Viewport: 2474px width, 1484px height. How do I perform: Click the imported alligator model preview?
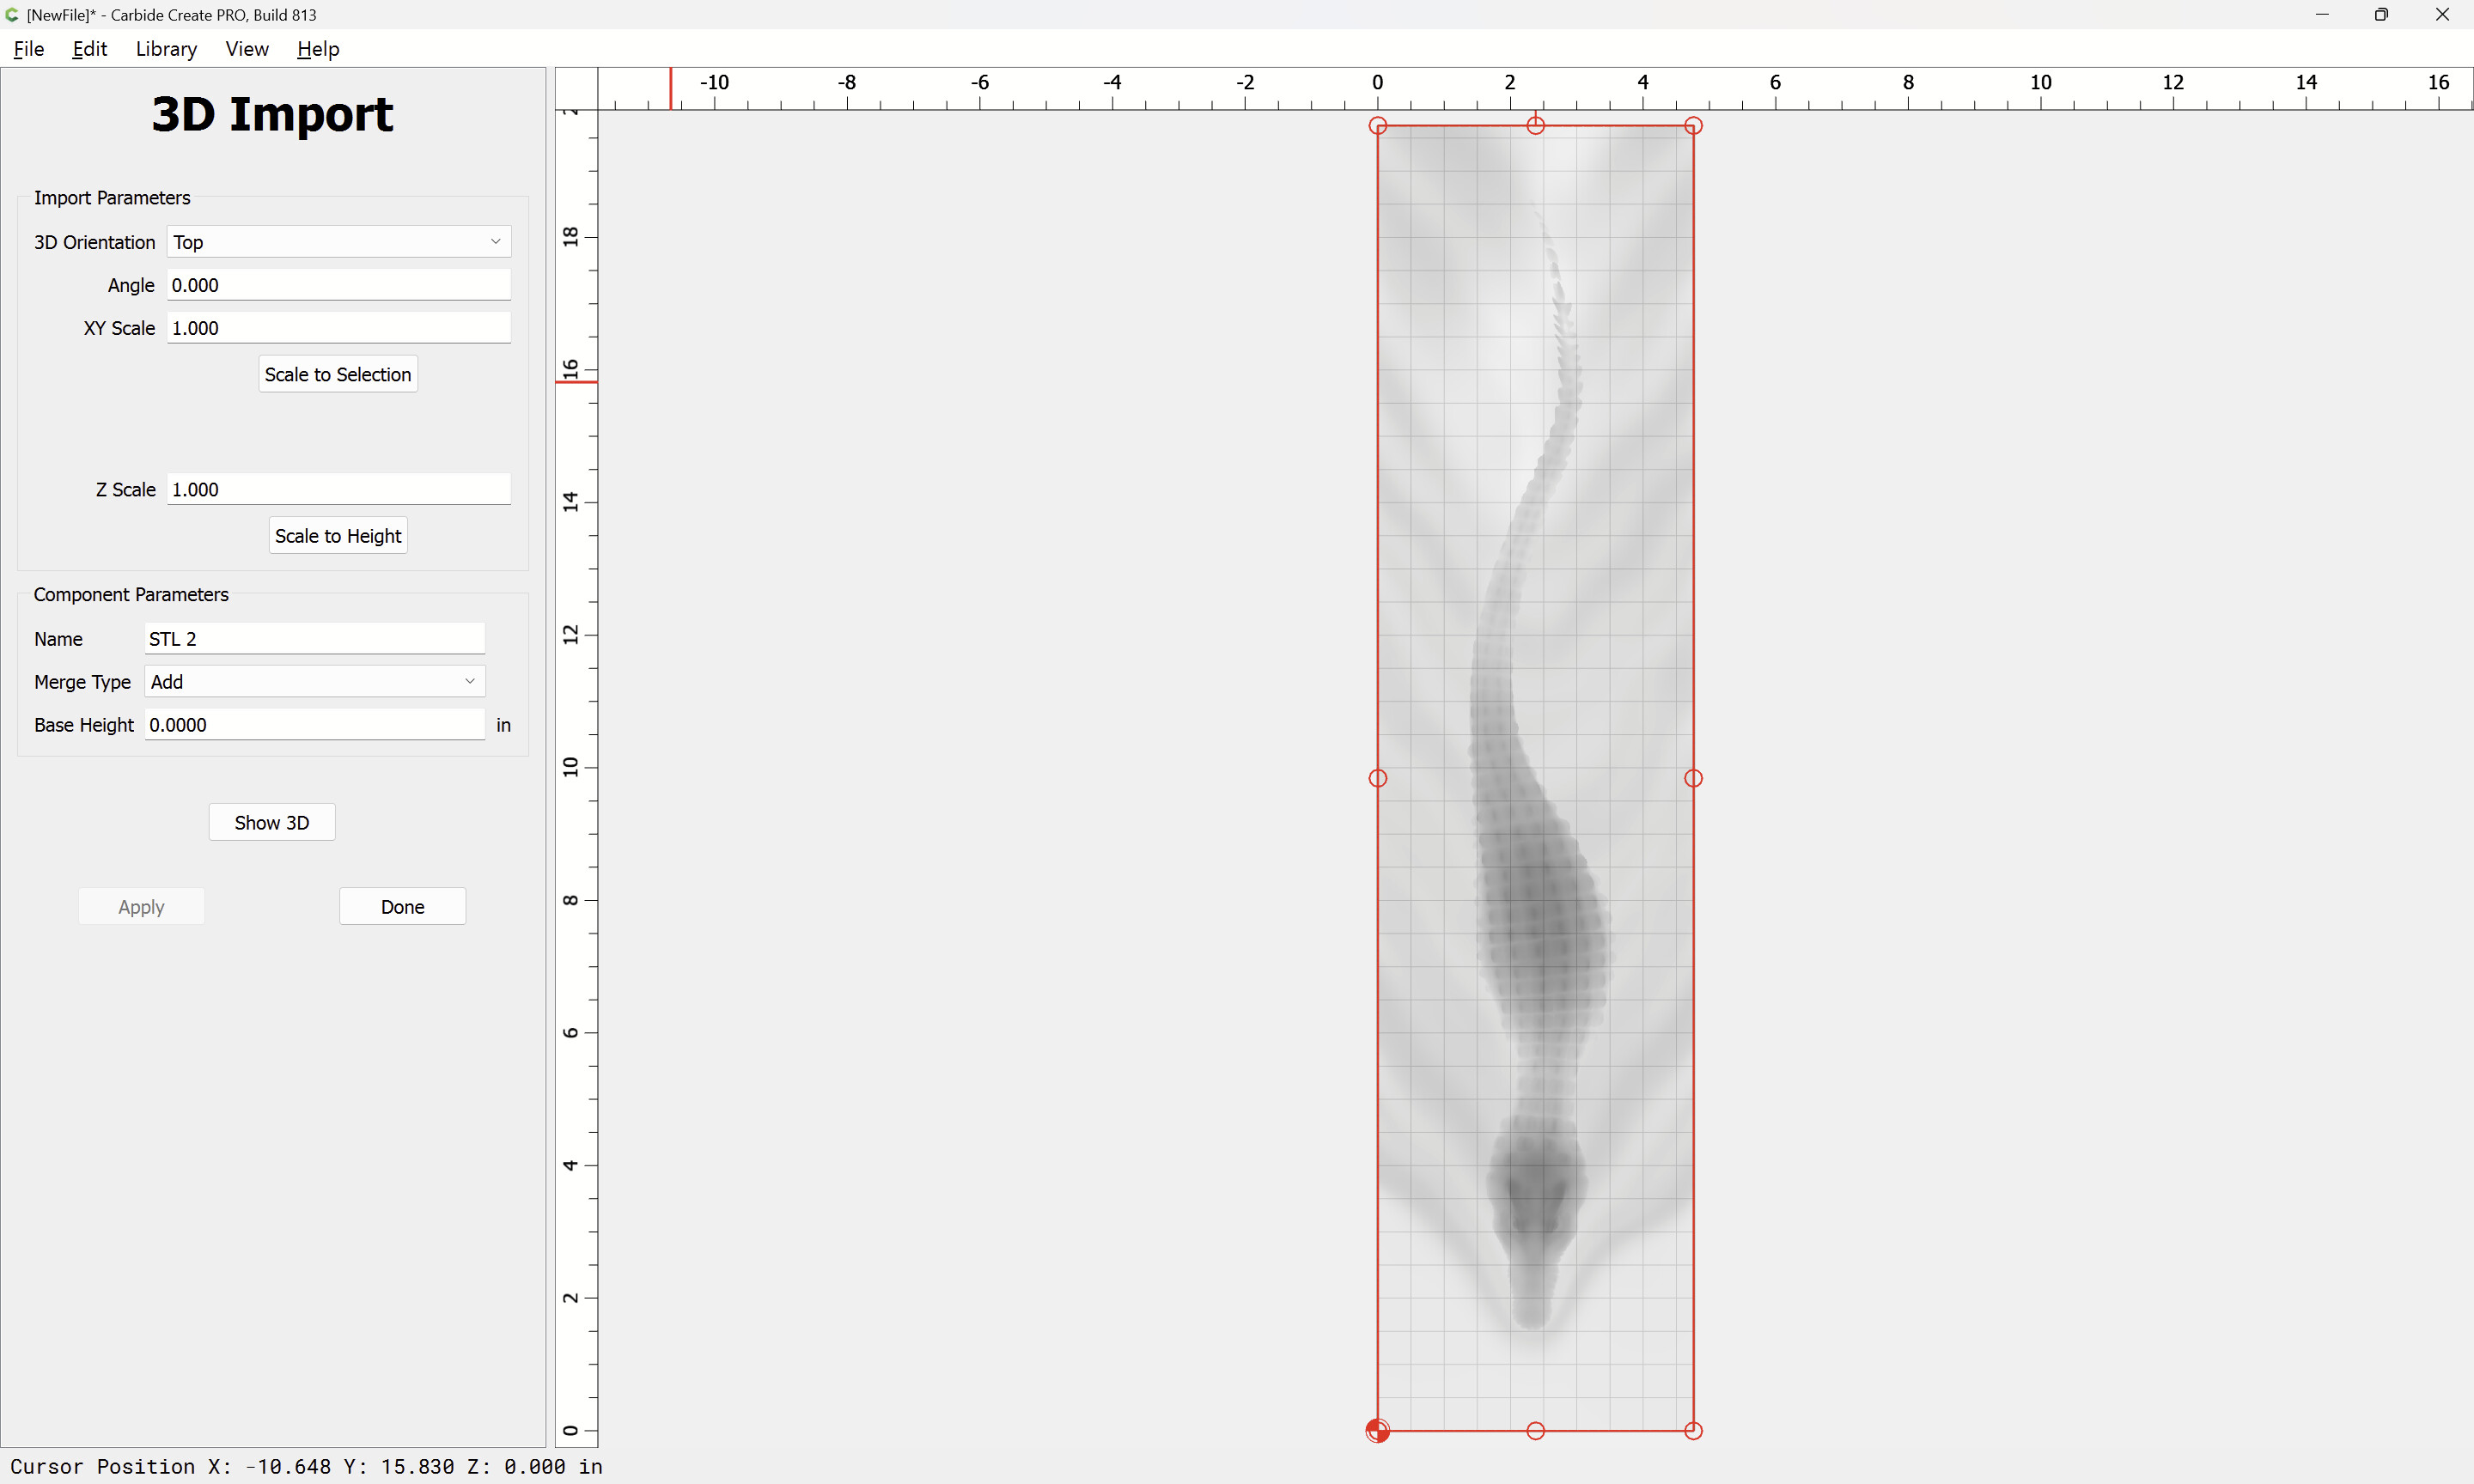(x=1536, y=779)
